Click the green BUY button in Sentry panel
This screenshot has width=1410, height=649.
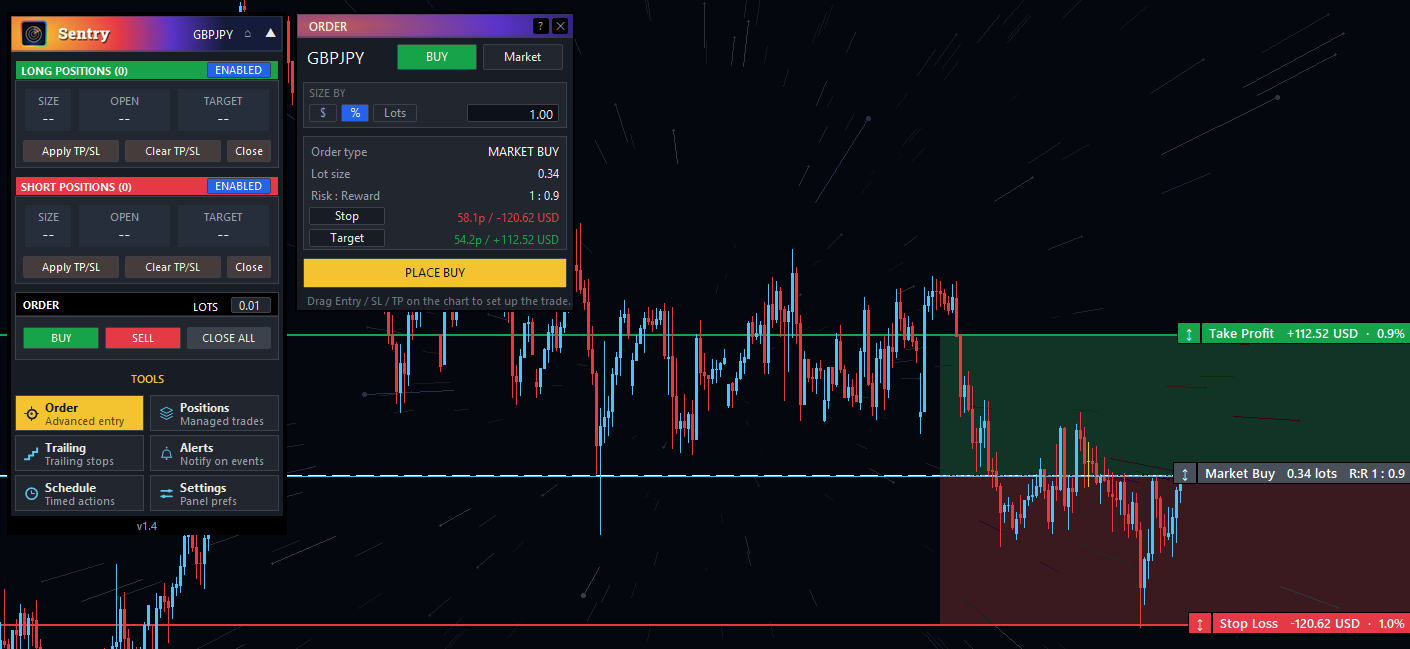click(61, 338)
